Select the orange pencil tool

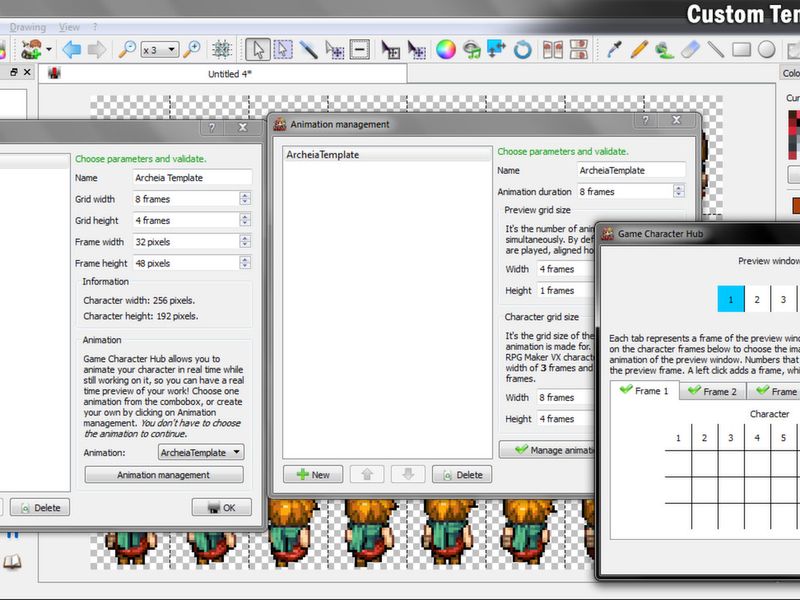tap(639, 49)
